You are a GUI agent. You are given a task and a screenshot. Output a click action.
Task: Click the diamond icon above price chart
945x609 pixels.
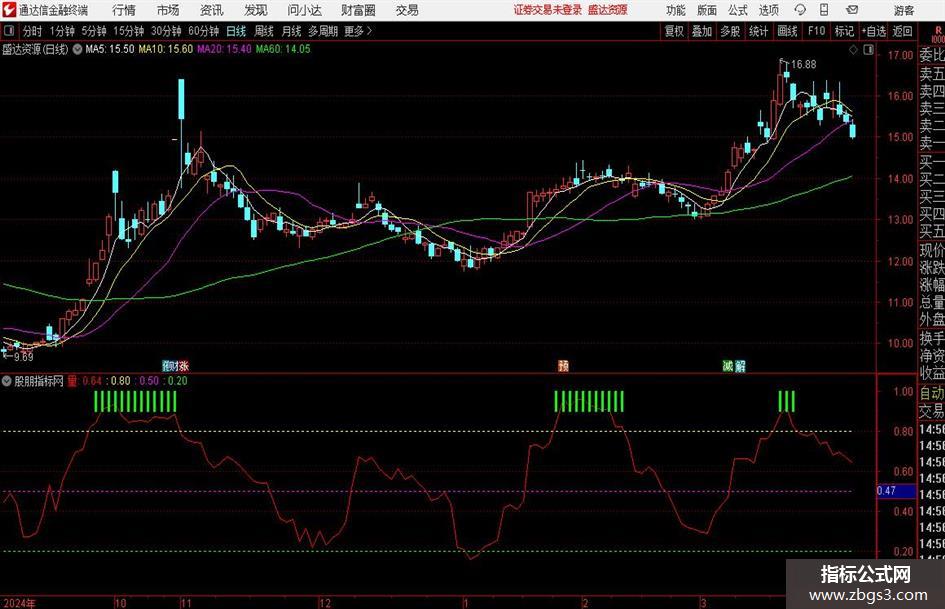coord(853,50)
